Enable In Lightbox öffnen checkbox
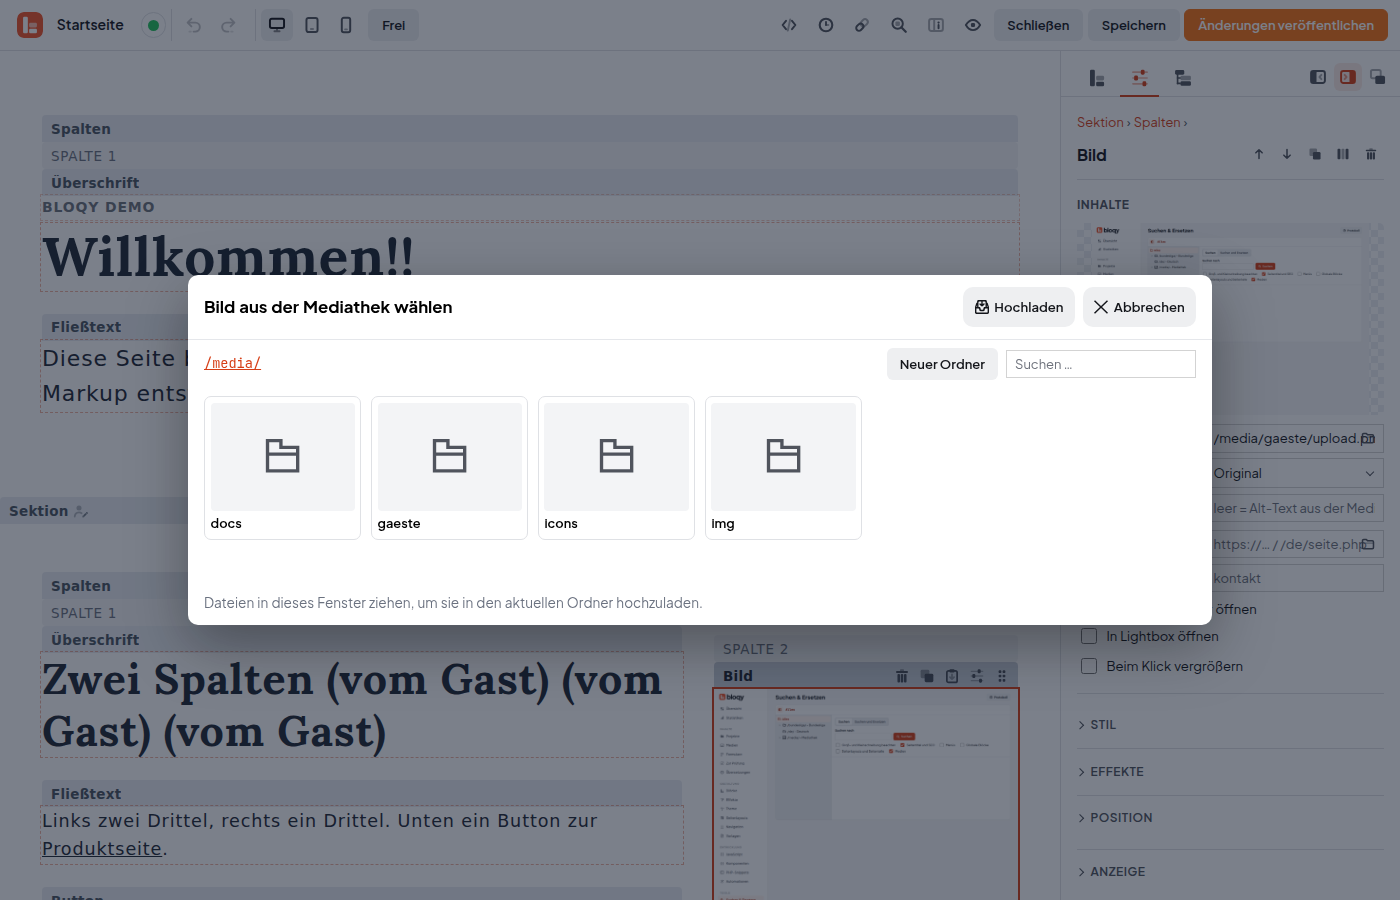Image resolution: width=1400 pixels, height=900 pixels. tap(1089, 636)
